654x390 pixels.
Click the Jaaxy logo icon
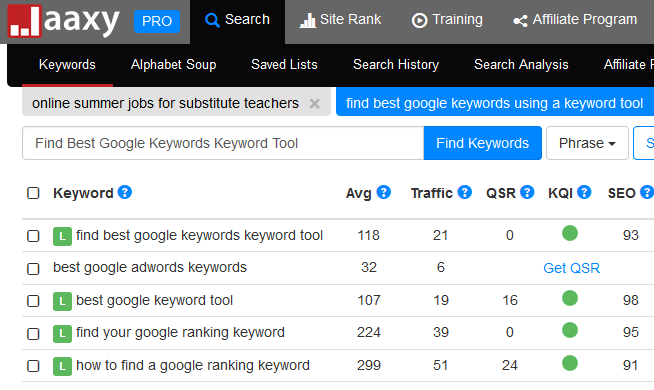[25, 21]
